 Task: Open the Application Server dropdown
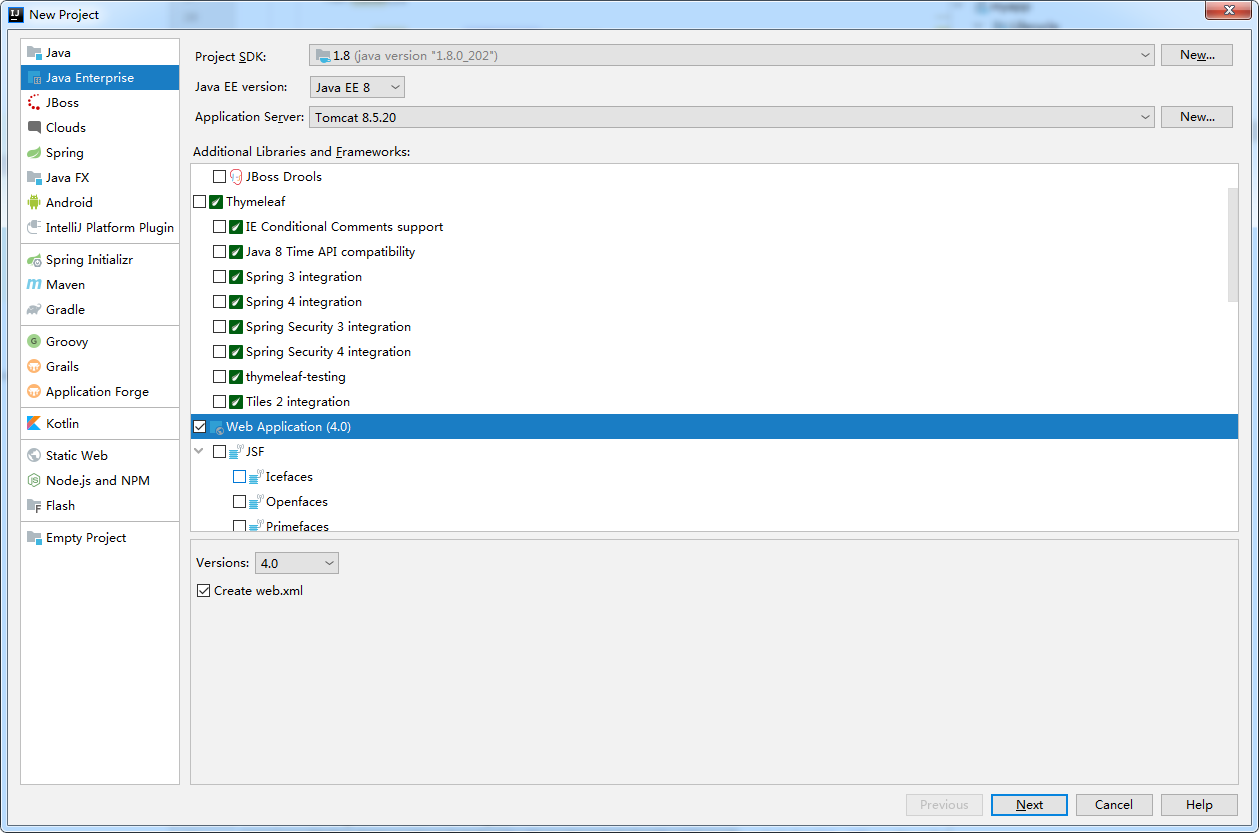coord(732,117)
